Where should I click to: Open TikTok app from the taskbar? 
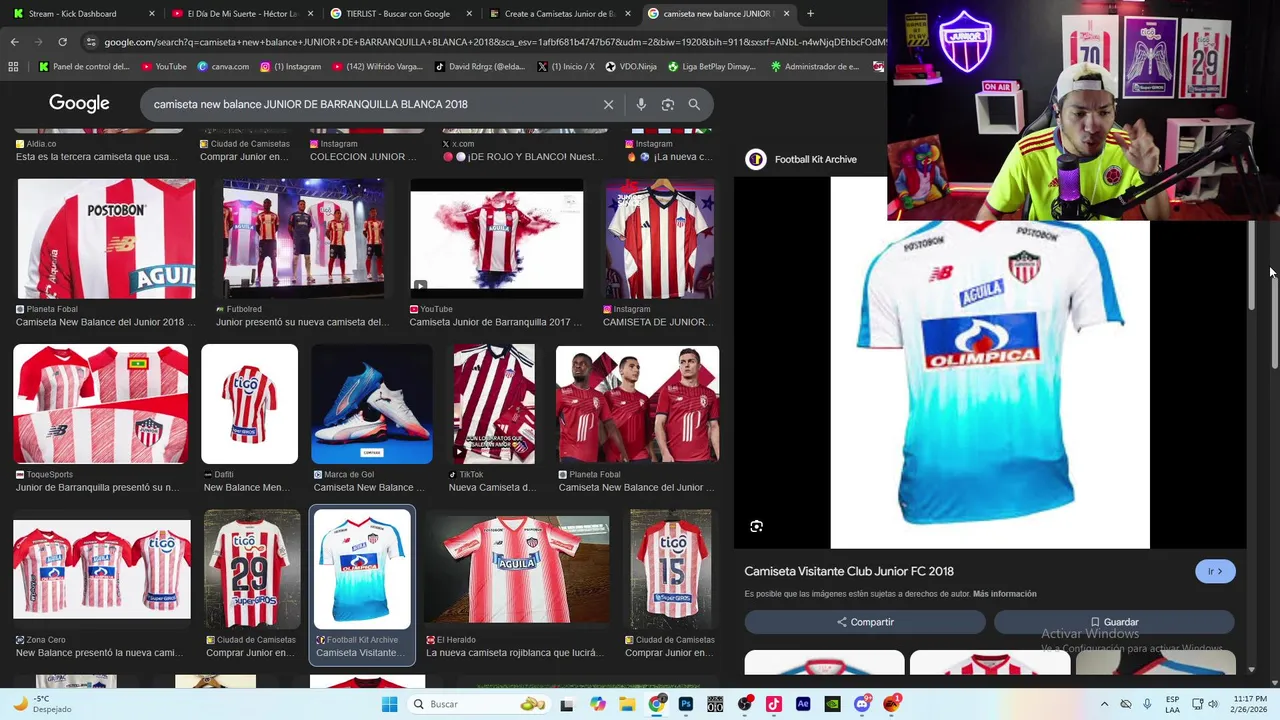774,704
